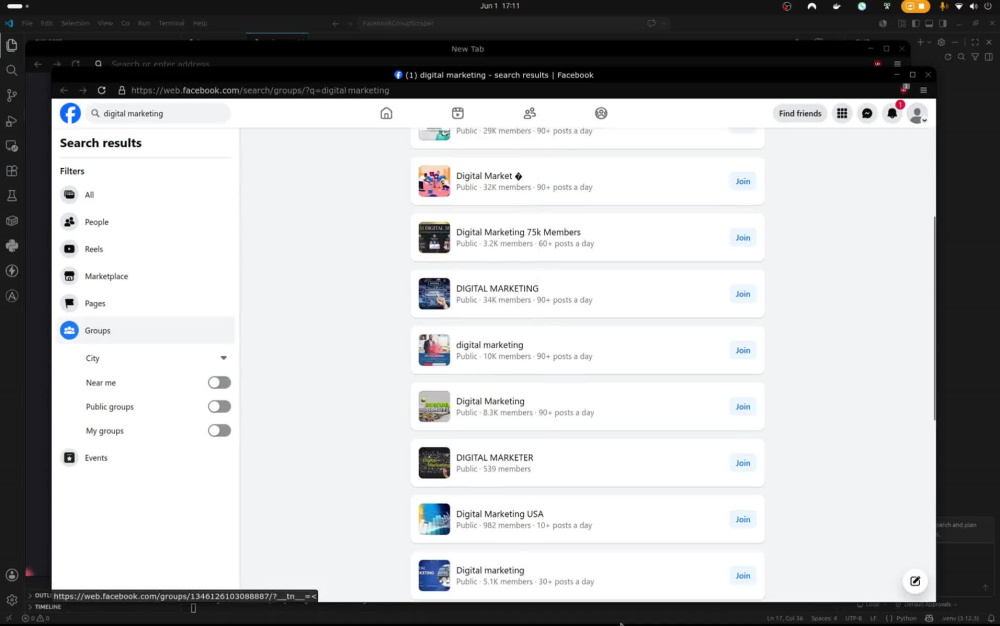1000x626 pixels.
Task: Click the Facebook window URL address bar
Action: tap(260, 91)
